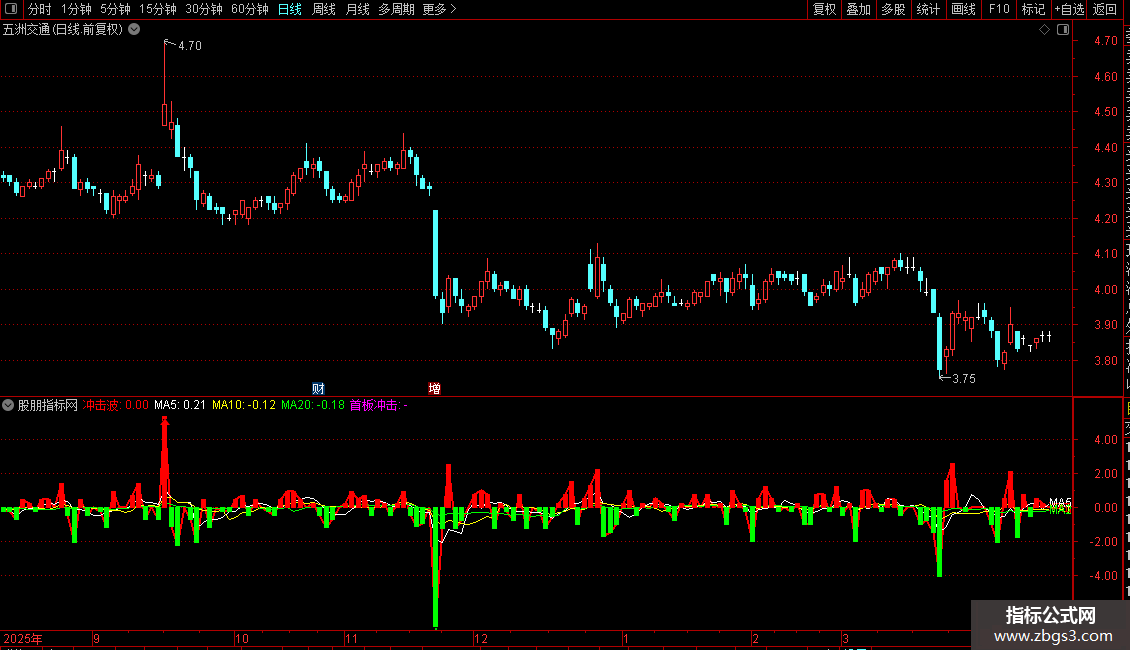Click month 9 on the time axis
The image size is (1130, 650).
pos(96,638)
